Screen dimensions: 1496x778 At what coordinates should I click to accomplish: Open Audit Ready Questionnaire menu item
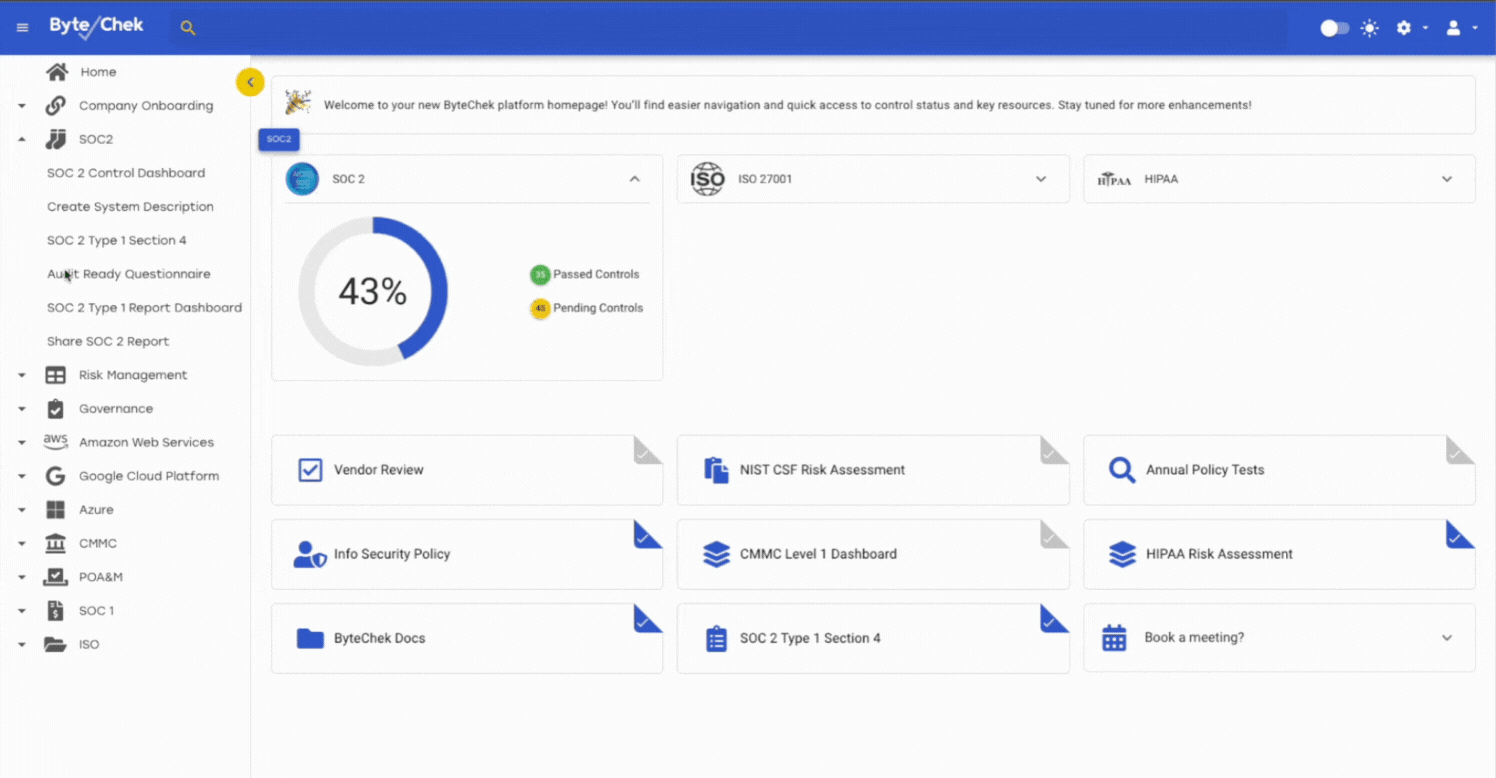coord(129,274)
